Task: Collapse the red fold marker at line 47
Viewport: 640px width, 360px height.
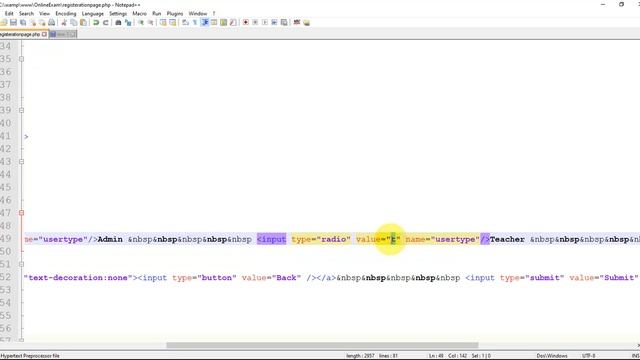Action: coord(22,213)
